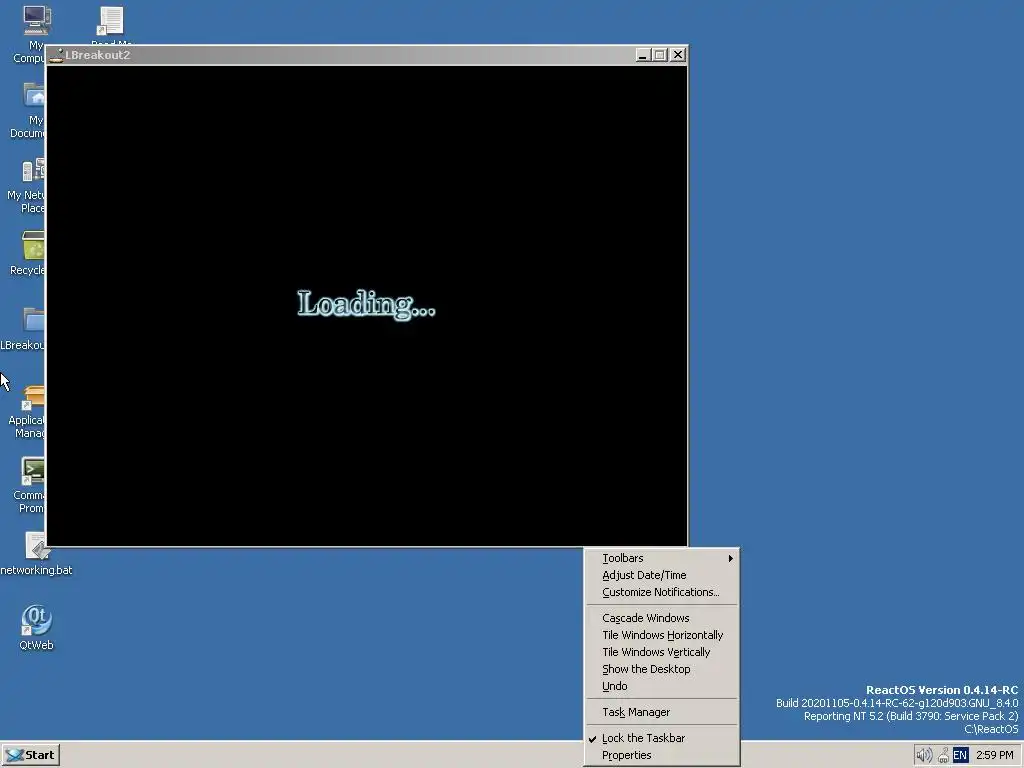Click the LBreakout2 window title bar

[366, 56]
